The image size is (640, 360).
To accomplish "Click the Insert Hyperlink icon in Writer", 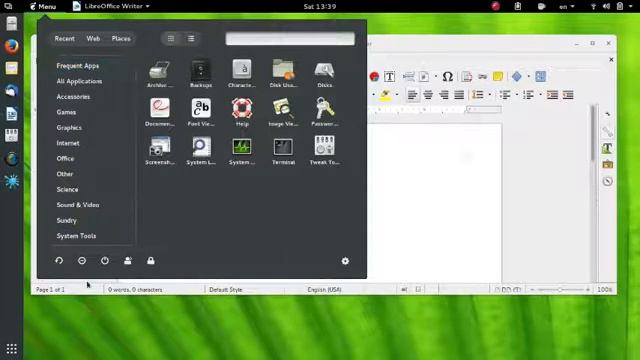I will (482, 76).
